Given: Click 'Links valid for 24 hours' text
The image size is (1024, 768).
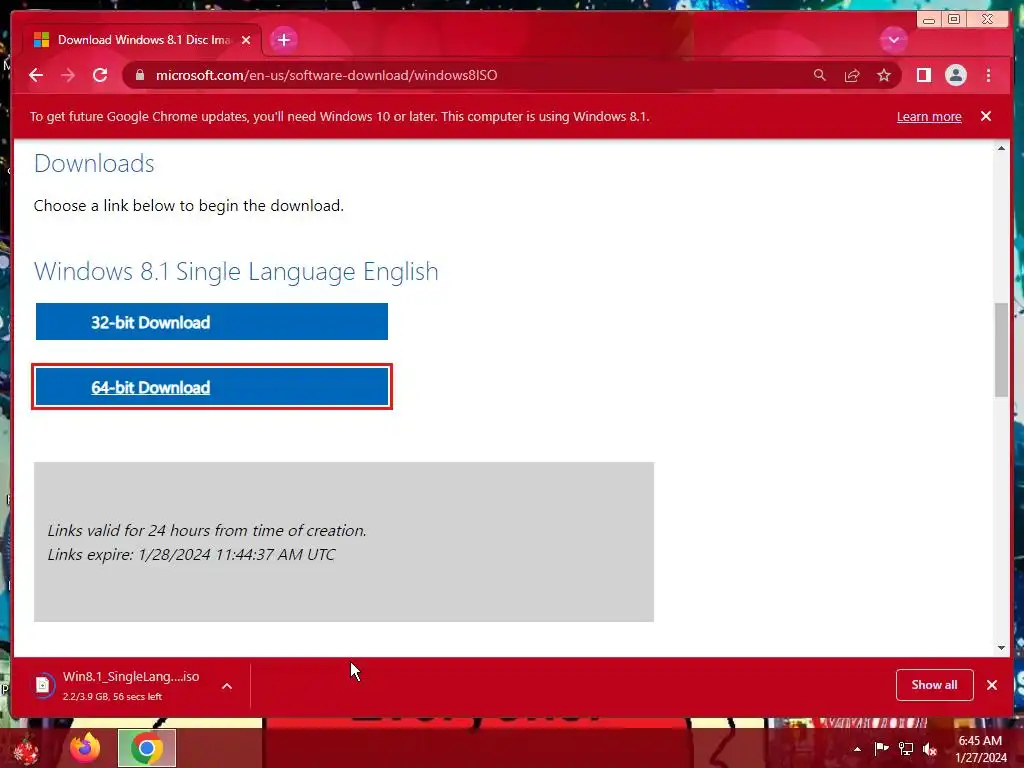Looking at the screenshot, I should (206, 530).
